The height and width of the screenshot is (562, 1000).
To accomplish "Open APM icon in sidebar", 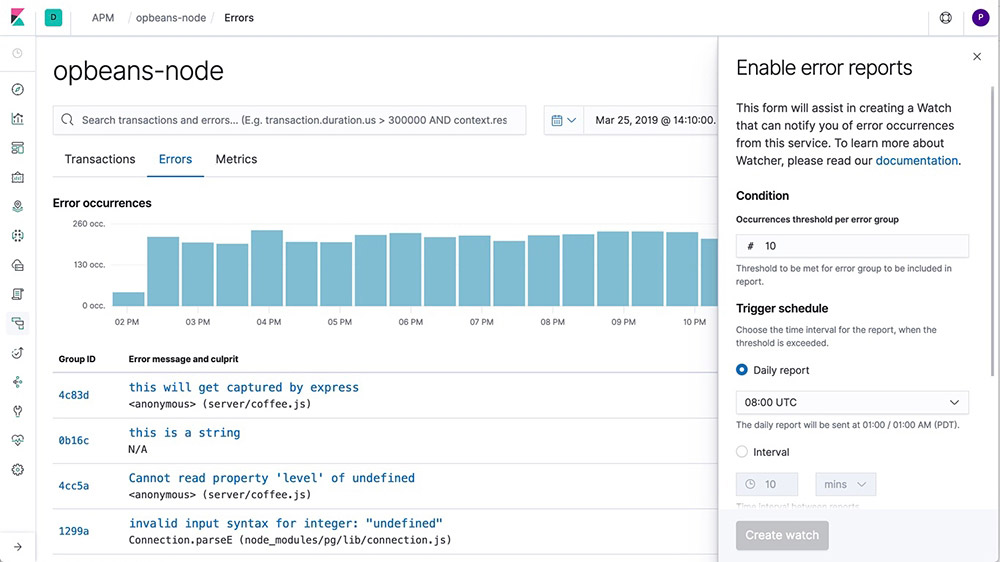I will click(17, 323).
